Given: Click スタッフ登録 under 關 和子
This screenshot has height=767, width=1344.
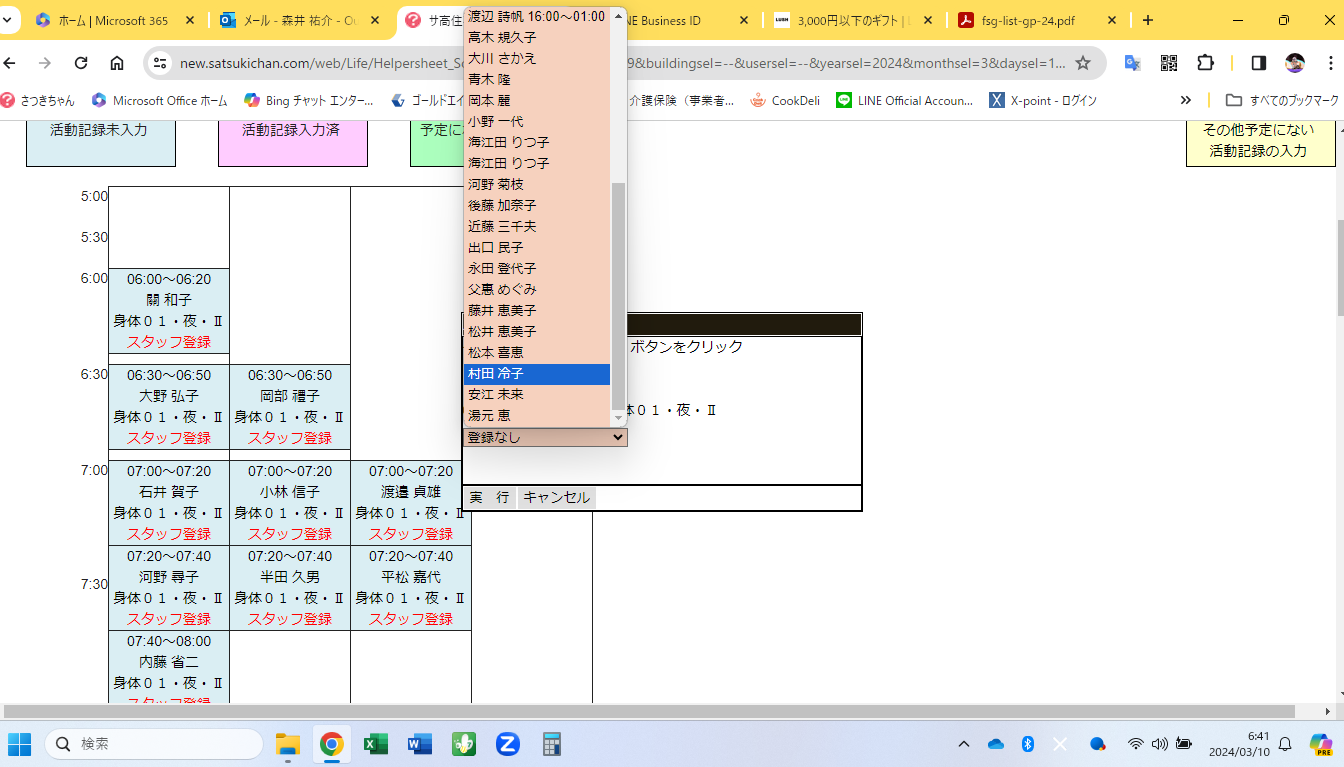Looking at the screenshot, I should (x=169, y=342).
